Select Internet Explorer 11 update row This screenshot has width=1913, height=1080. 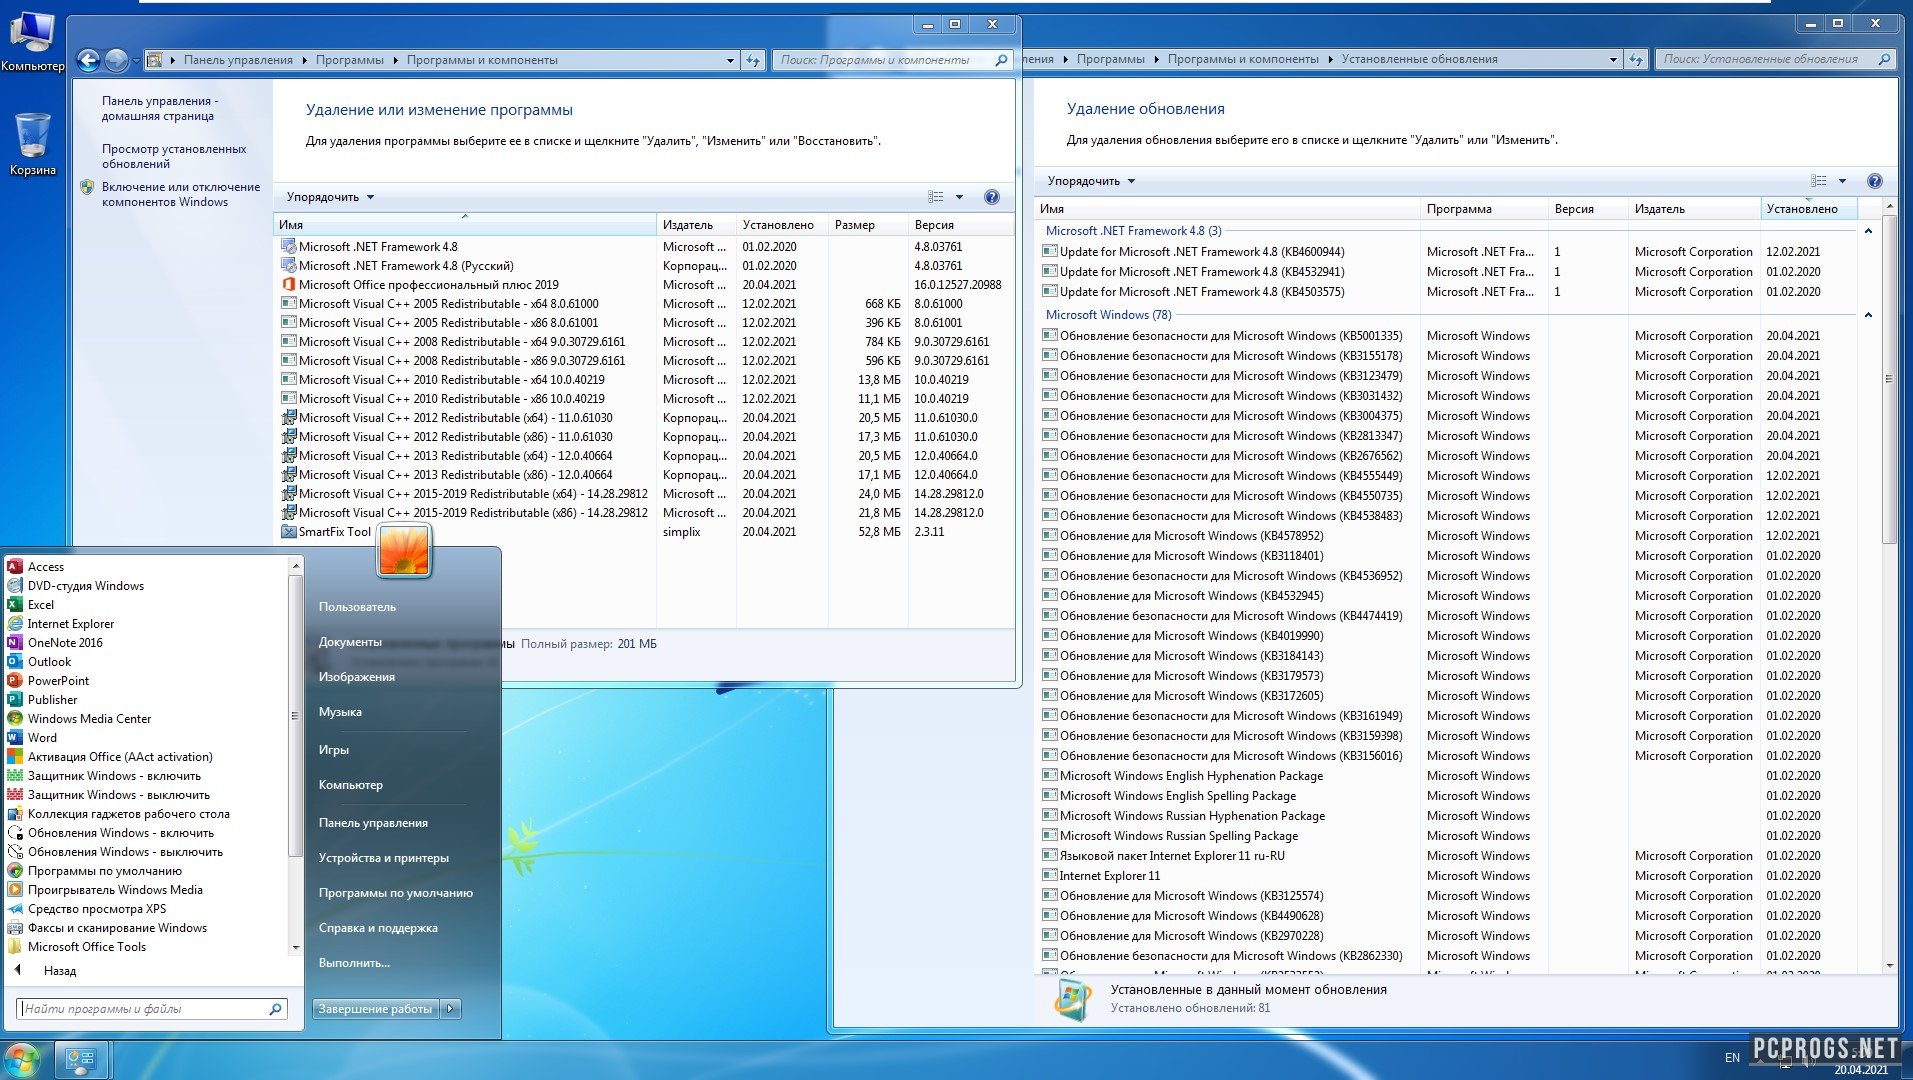tap(1448, 875)
